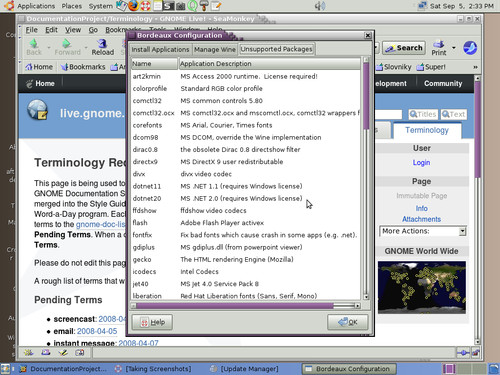The image size is (500, 375).
Task: Click the SeaMonkey throbber logo
Action: (470, 48)
